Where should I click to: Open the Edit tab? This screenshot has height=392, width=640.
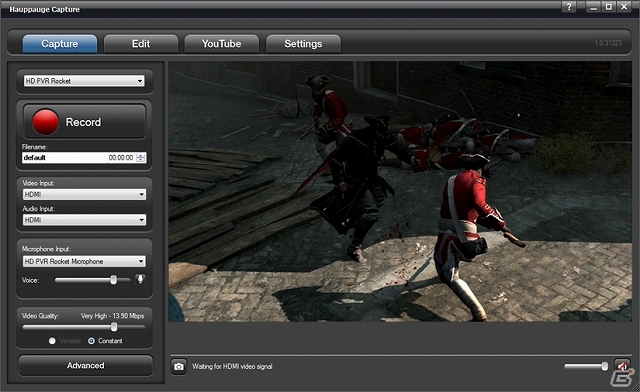141,44
